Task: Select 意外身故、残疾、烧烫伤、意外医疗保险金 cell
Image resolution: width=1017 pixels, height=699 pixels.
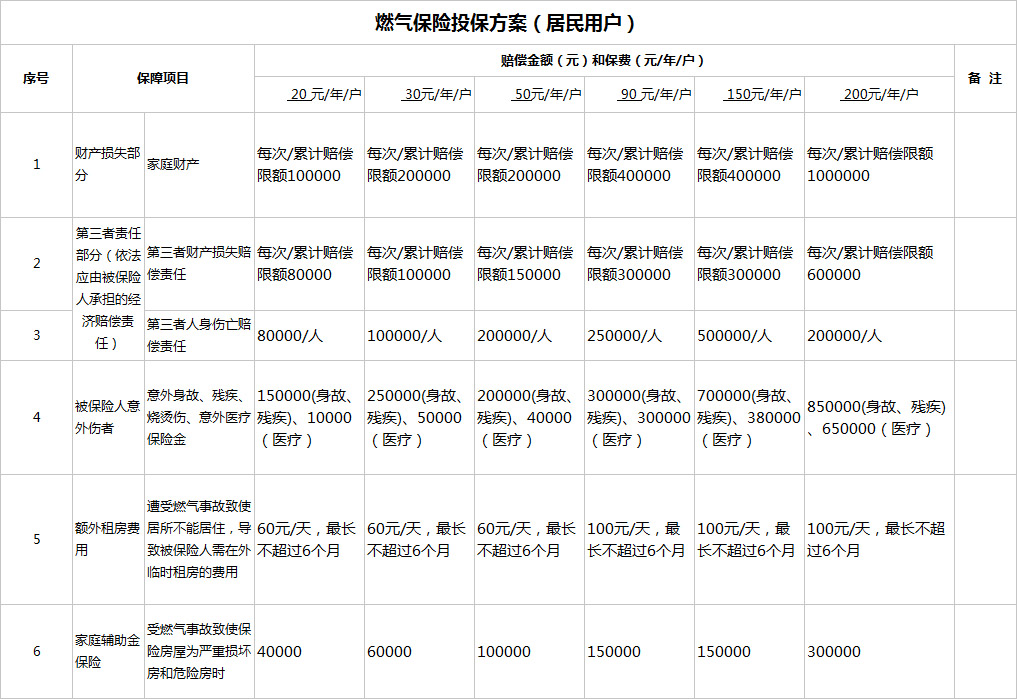Action: pos(199,418)
